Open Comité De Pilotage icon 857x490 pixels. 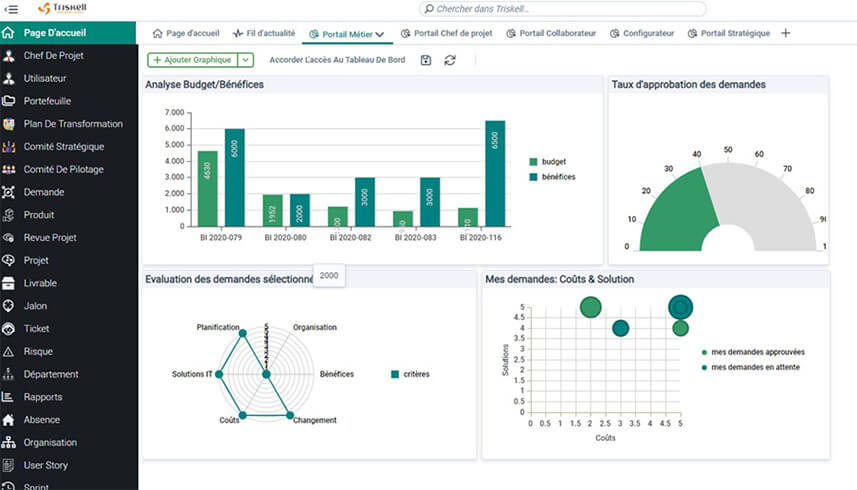pyautogui.click(x=8, y=169)
